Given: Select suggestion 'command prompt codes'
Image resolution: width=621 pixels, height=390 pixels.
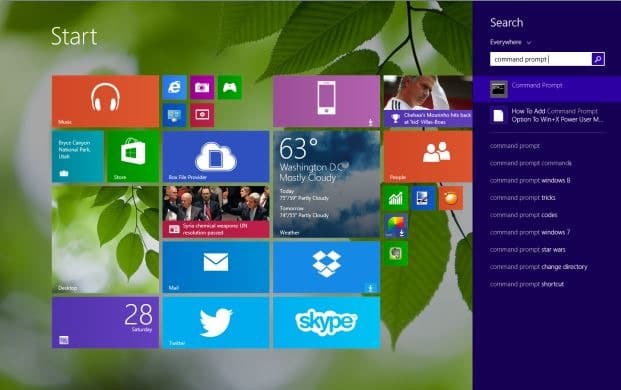Looking at the screenshot, I should (x=524, y=215).
